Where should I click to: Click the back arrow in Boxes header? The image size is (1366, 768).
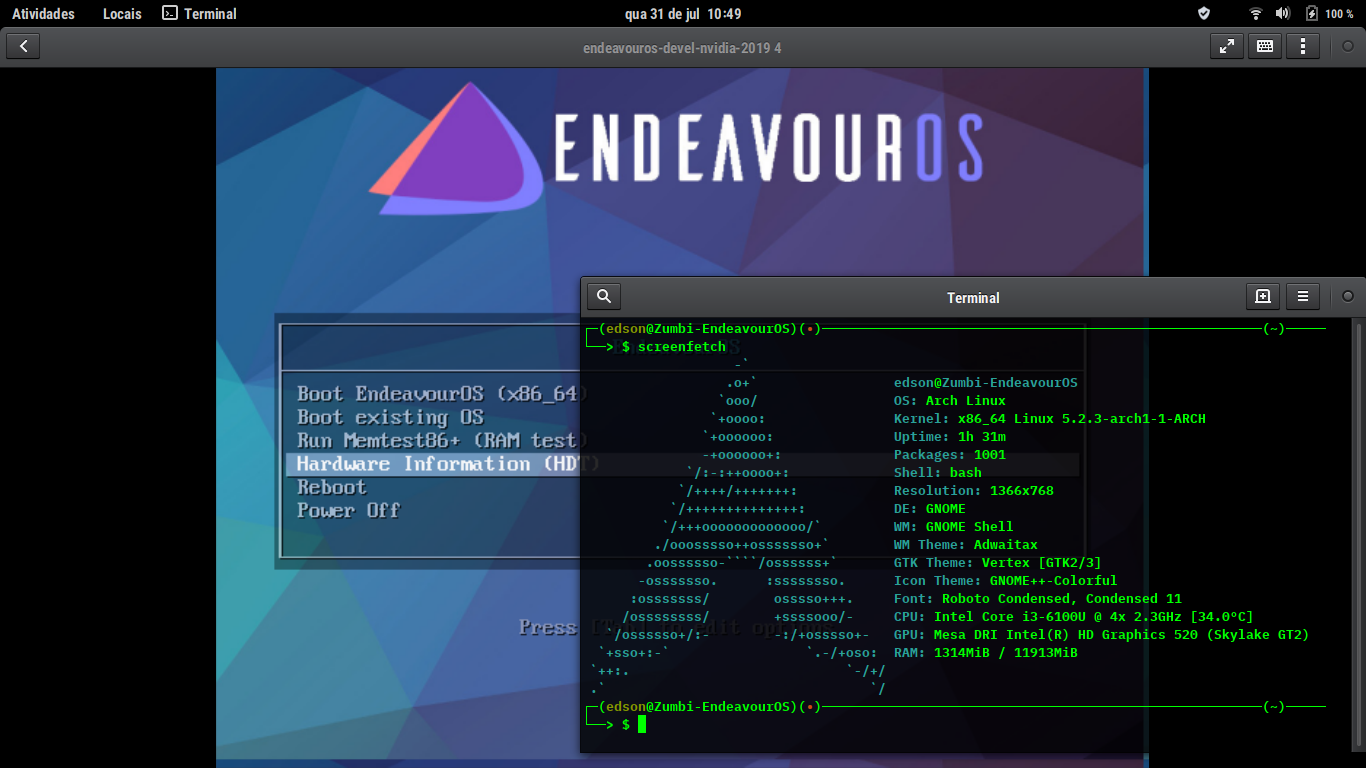(x=23, y=46)
